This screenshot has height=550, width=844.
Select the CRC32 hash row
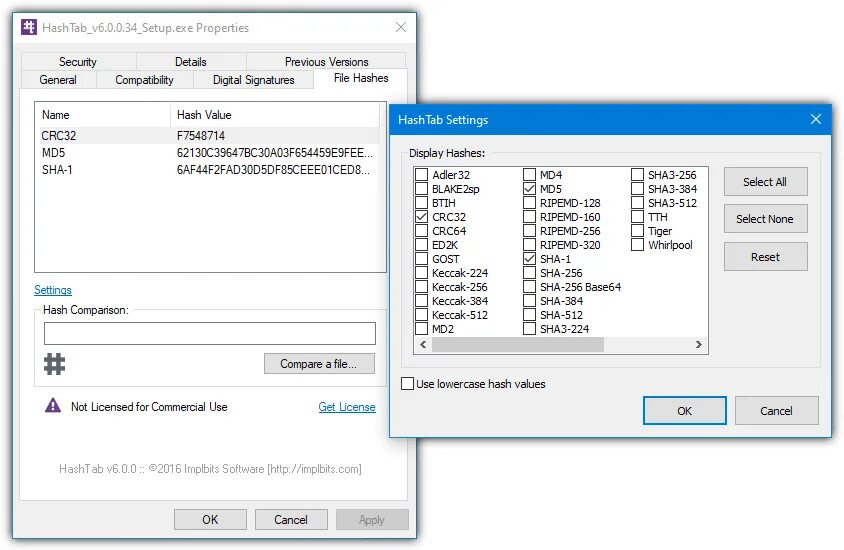[210, 136]
